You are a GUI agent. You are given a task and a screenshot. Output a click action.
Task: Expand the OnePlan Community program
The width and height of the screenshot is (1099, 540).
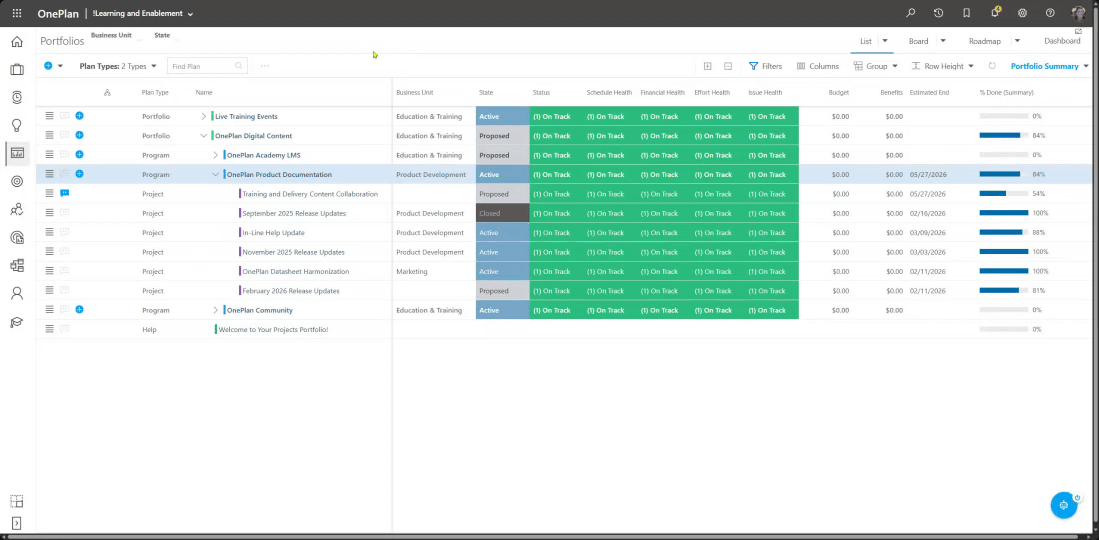point(215,310)
